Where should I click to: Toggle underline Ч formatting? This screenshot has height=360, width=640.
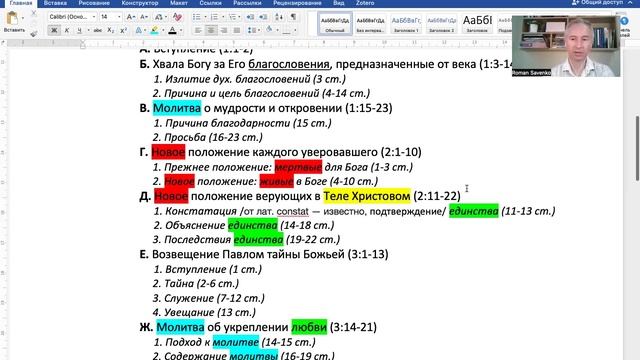[79, 30]
